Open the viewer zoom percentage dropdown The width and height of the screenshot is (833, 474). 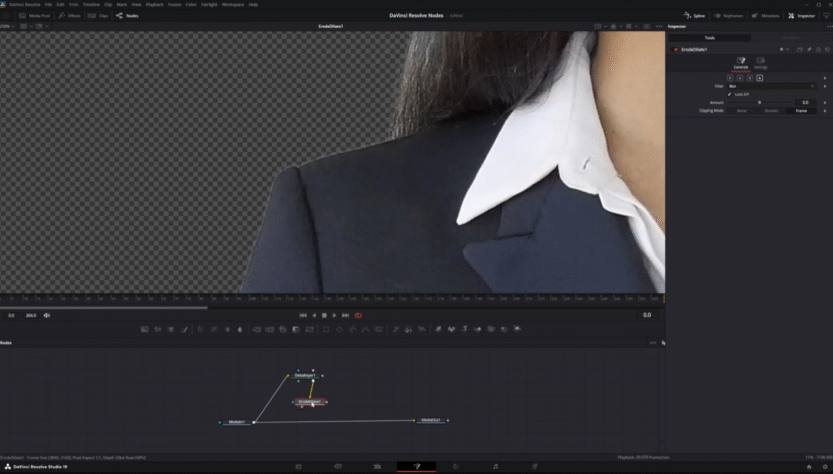(x=8, y=26)
